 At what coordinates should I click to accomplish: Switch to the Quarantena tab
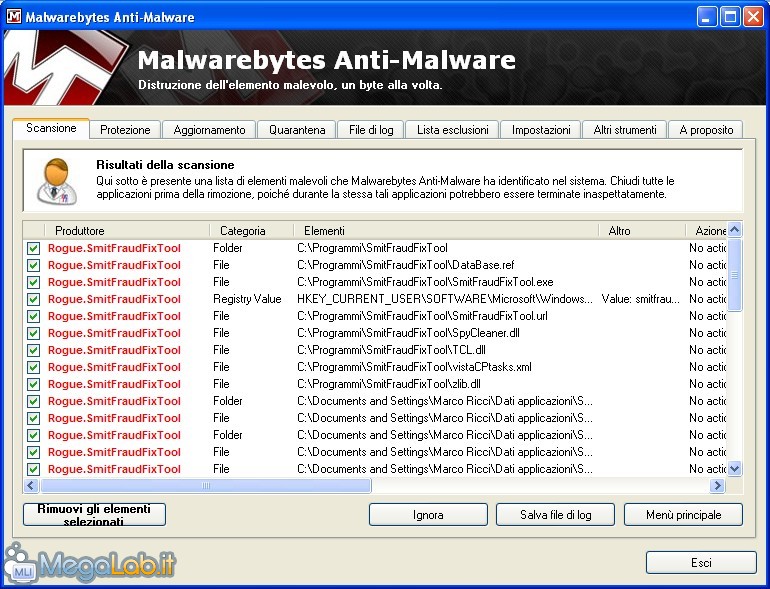(297, 130)
